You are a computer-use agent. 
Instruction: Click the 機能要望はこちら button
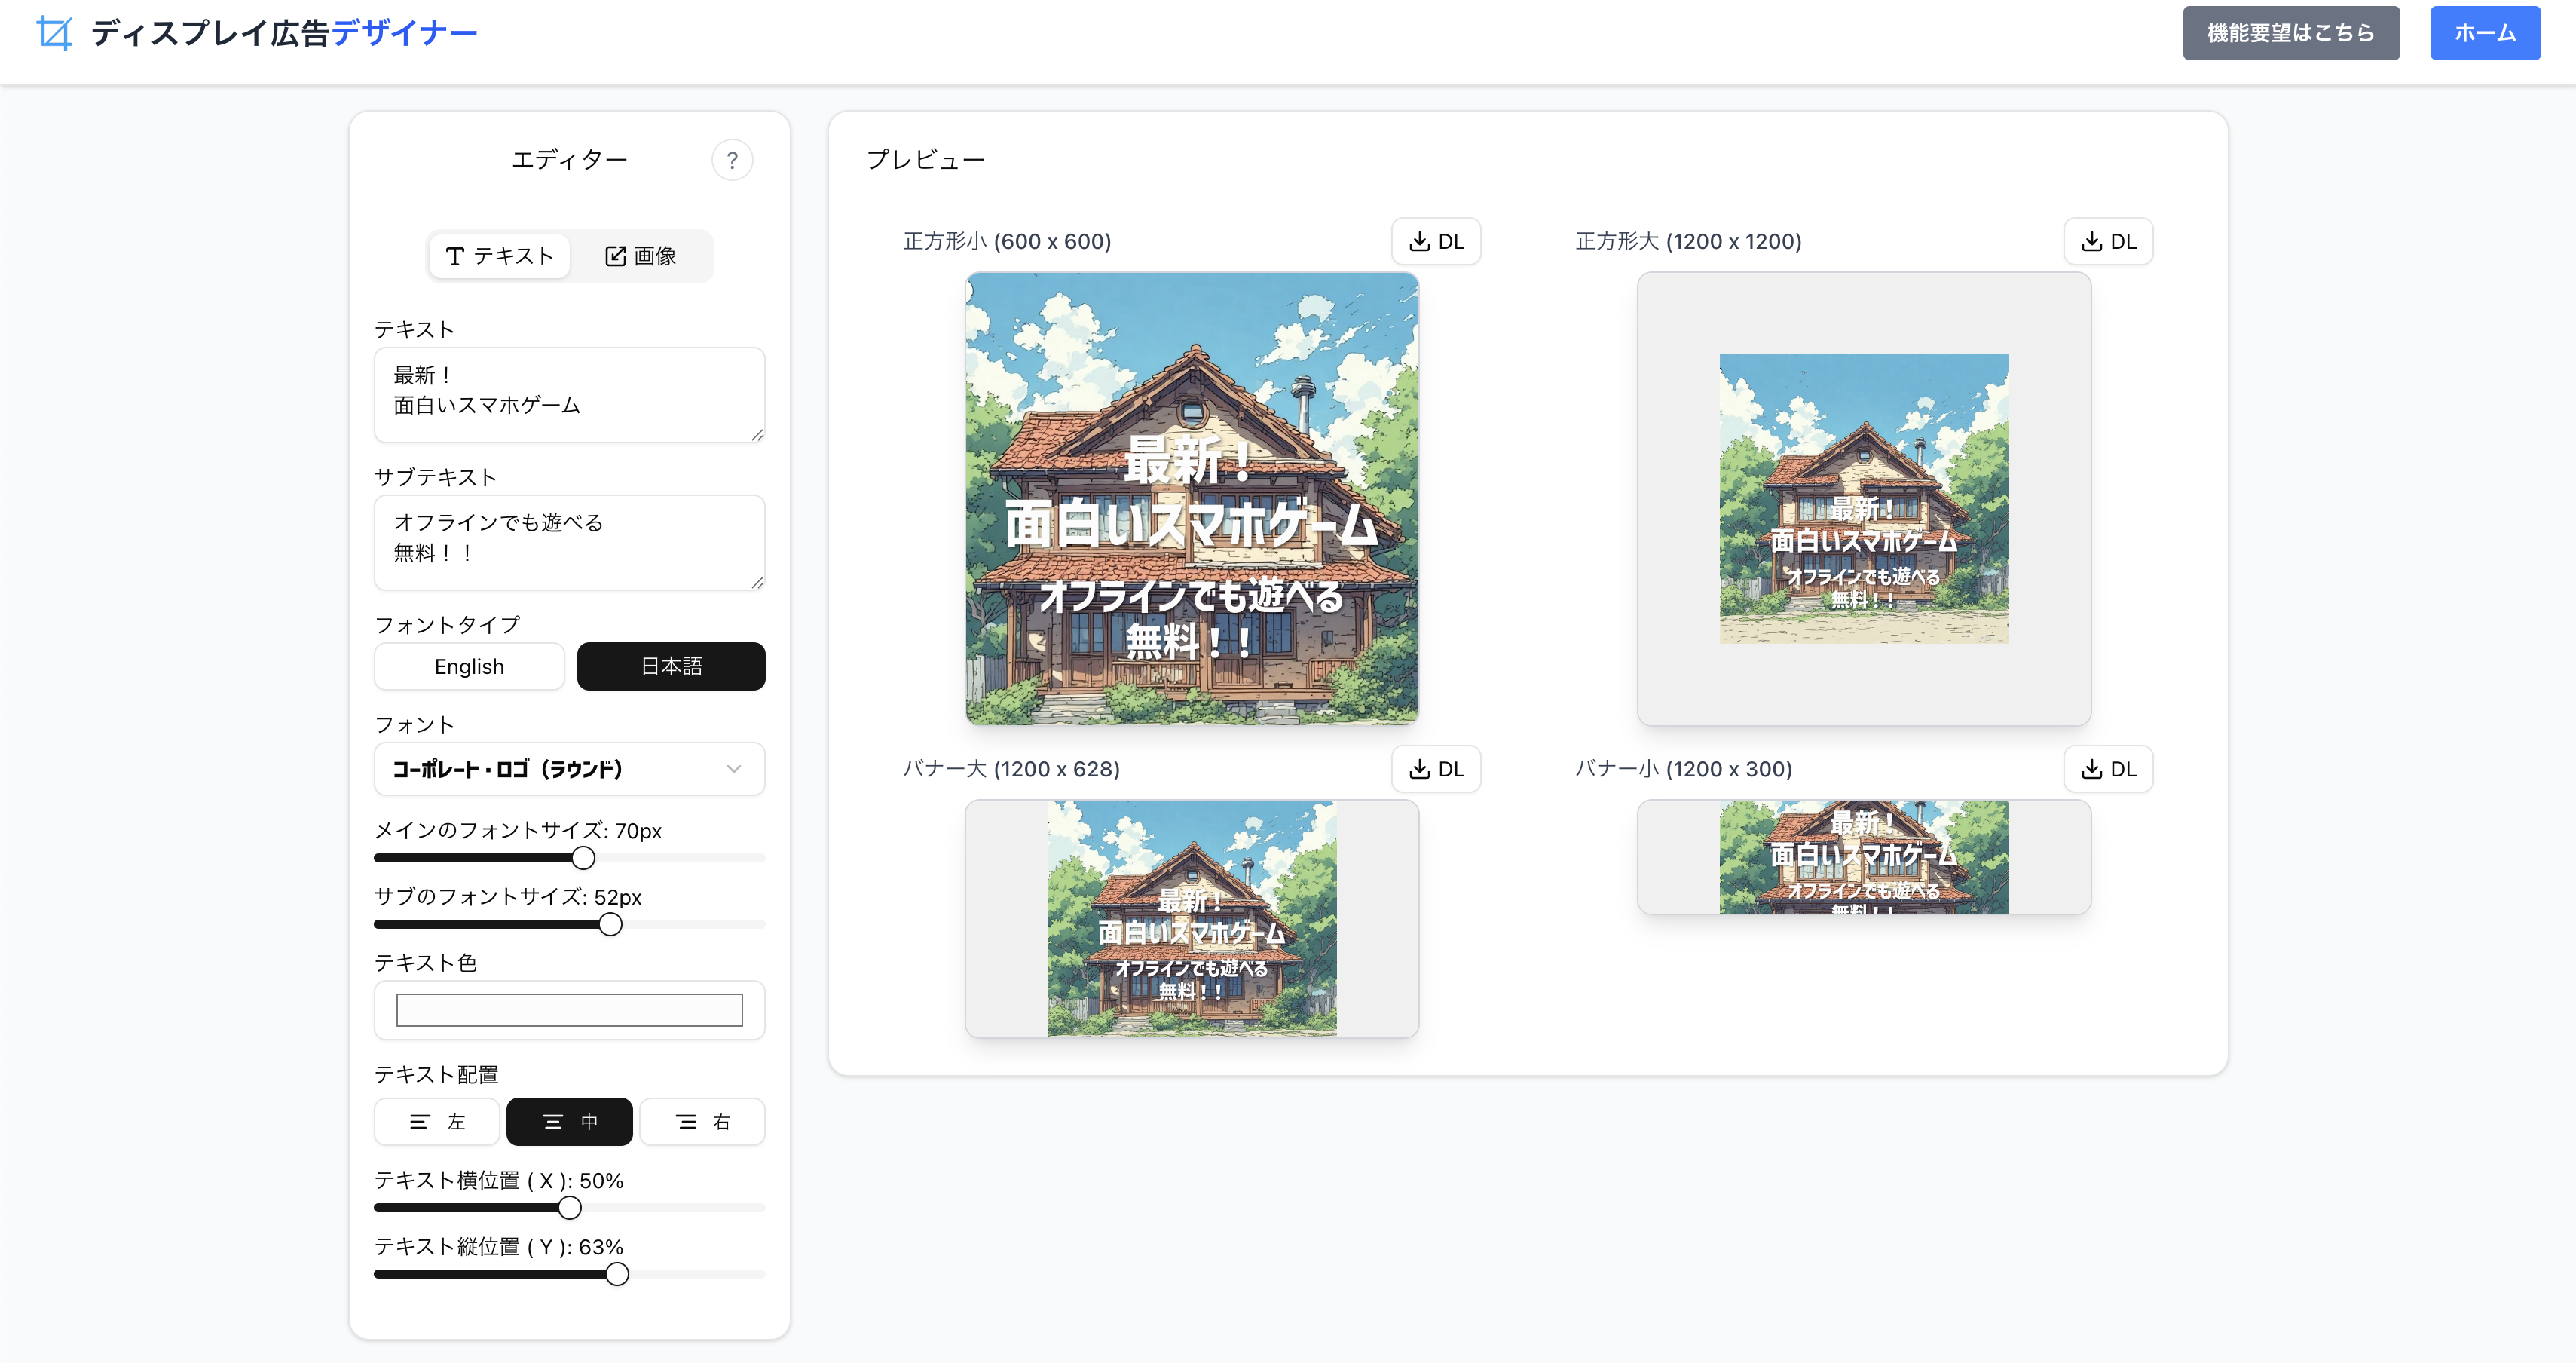pos(2290,33)
